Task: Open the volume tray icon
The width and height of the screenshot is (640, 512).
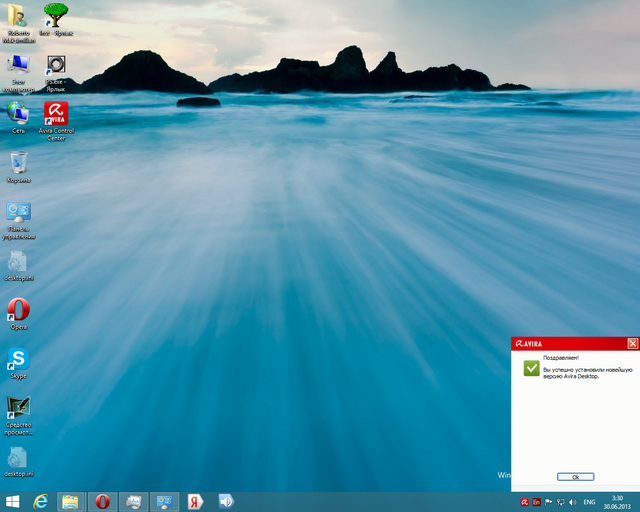Action: point(573,502)
